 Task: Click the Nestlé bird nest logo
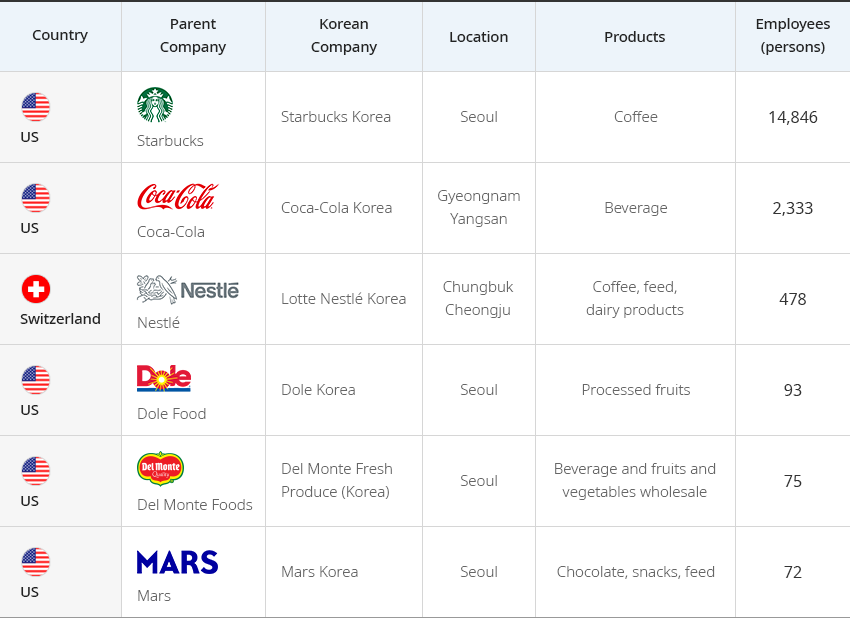[x=188, y=289]
